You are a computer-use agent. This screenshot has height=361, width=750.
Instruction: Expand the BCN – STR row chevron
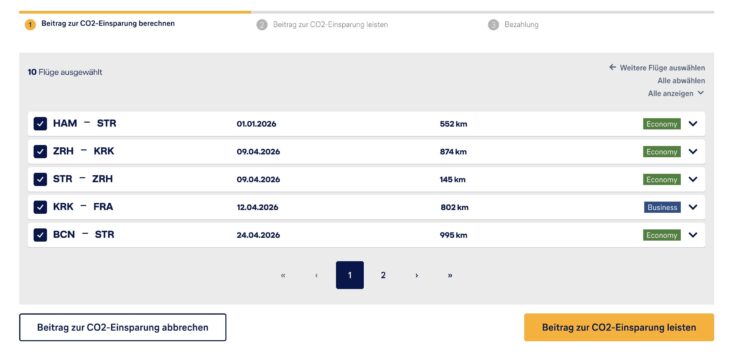(693, 235)
